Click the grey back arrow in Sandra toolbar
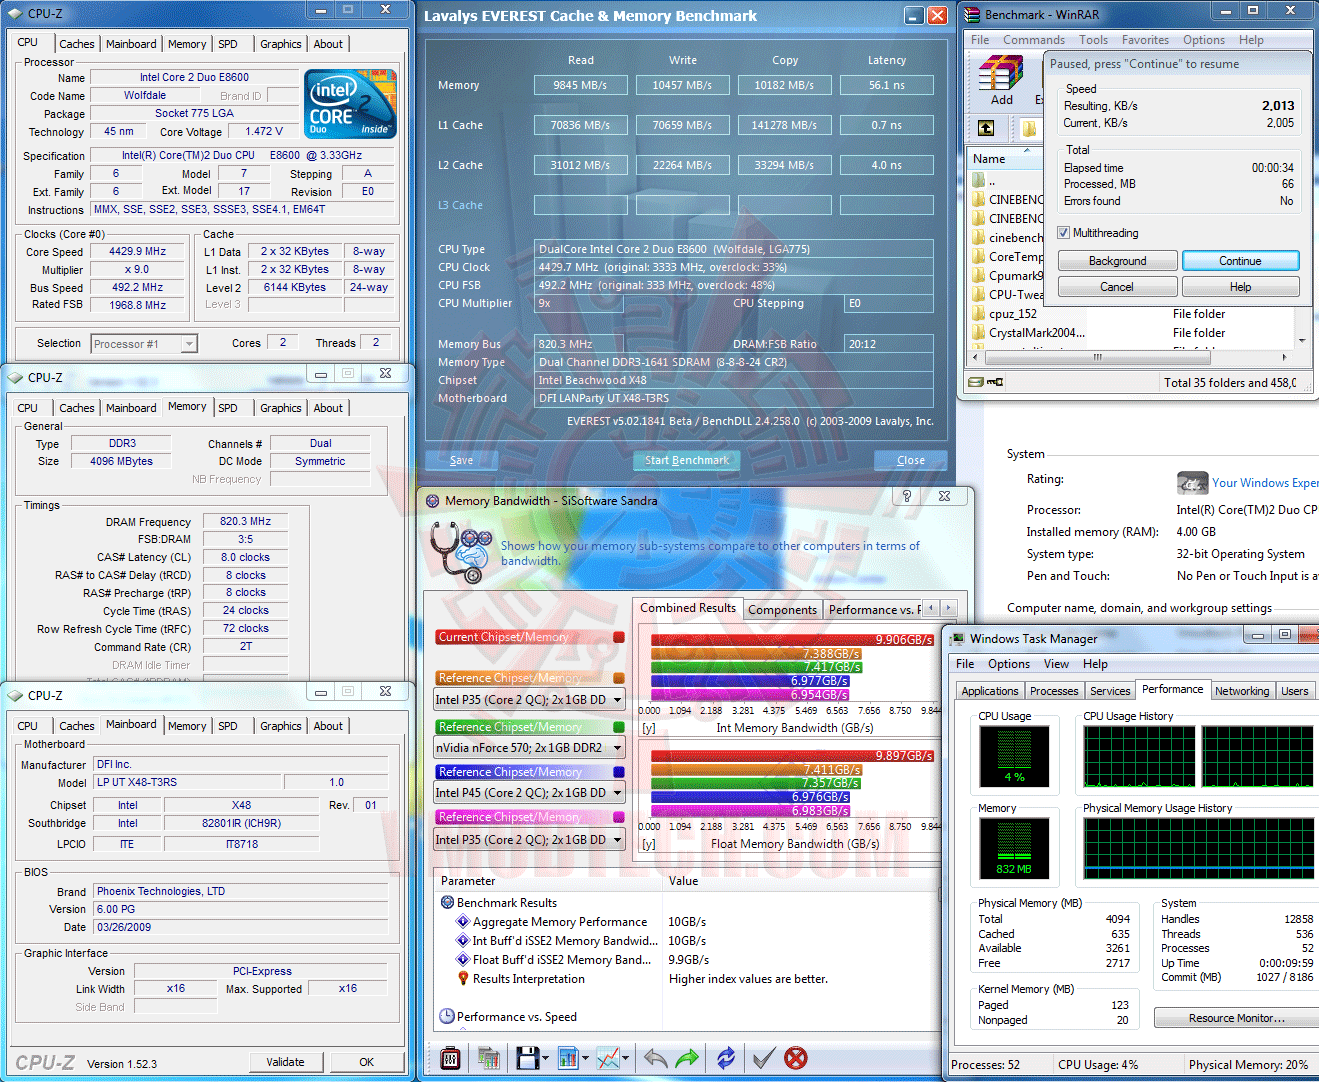The width and height of the screenshot is (1319, 1082). 655,1057
